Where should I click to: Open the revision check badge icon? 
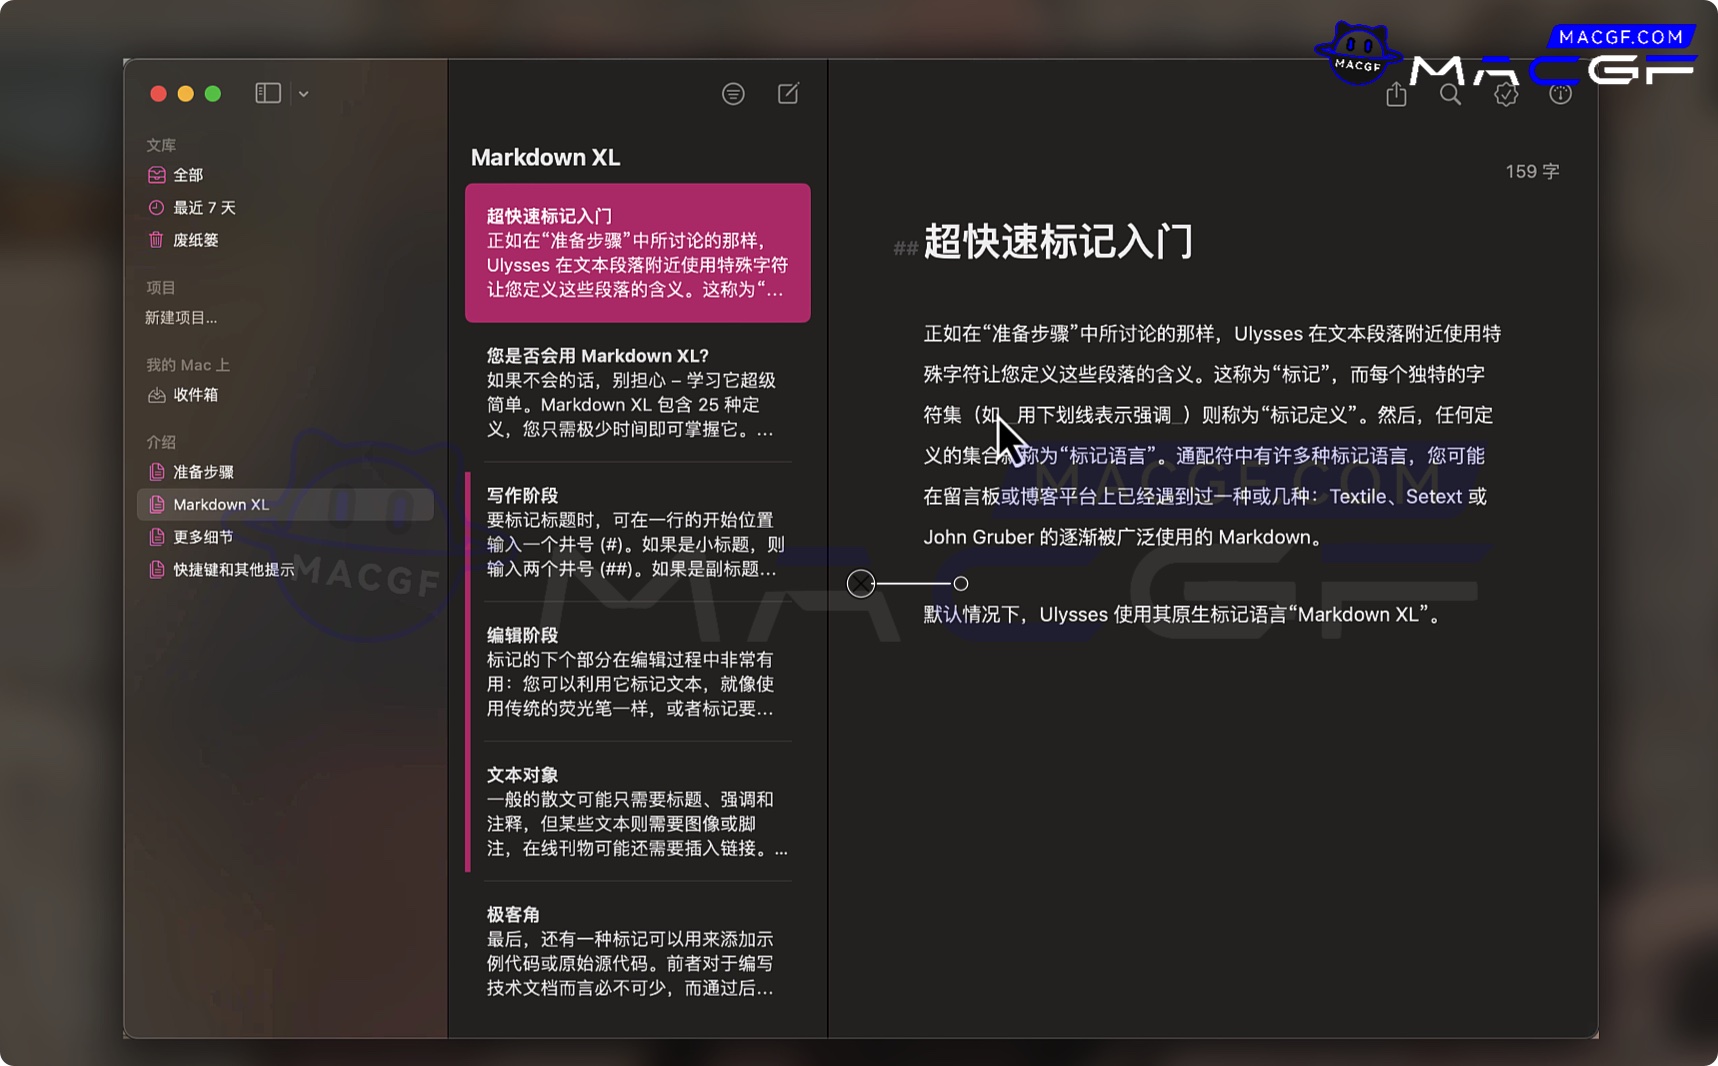[1506, 95]
